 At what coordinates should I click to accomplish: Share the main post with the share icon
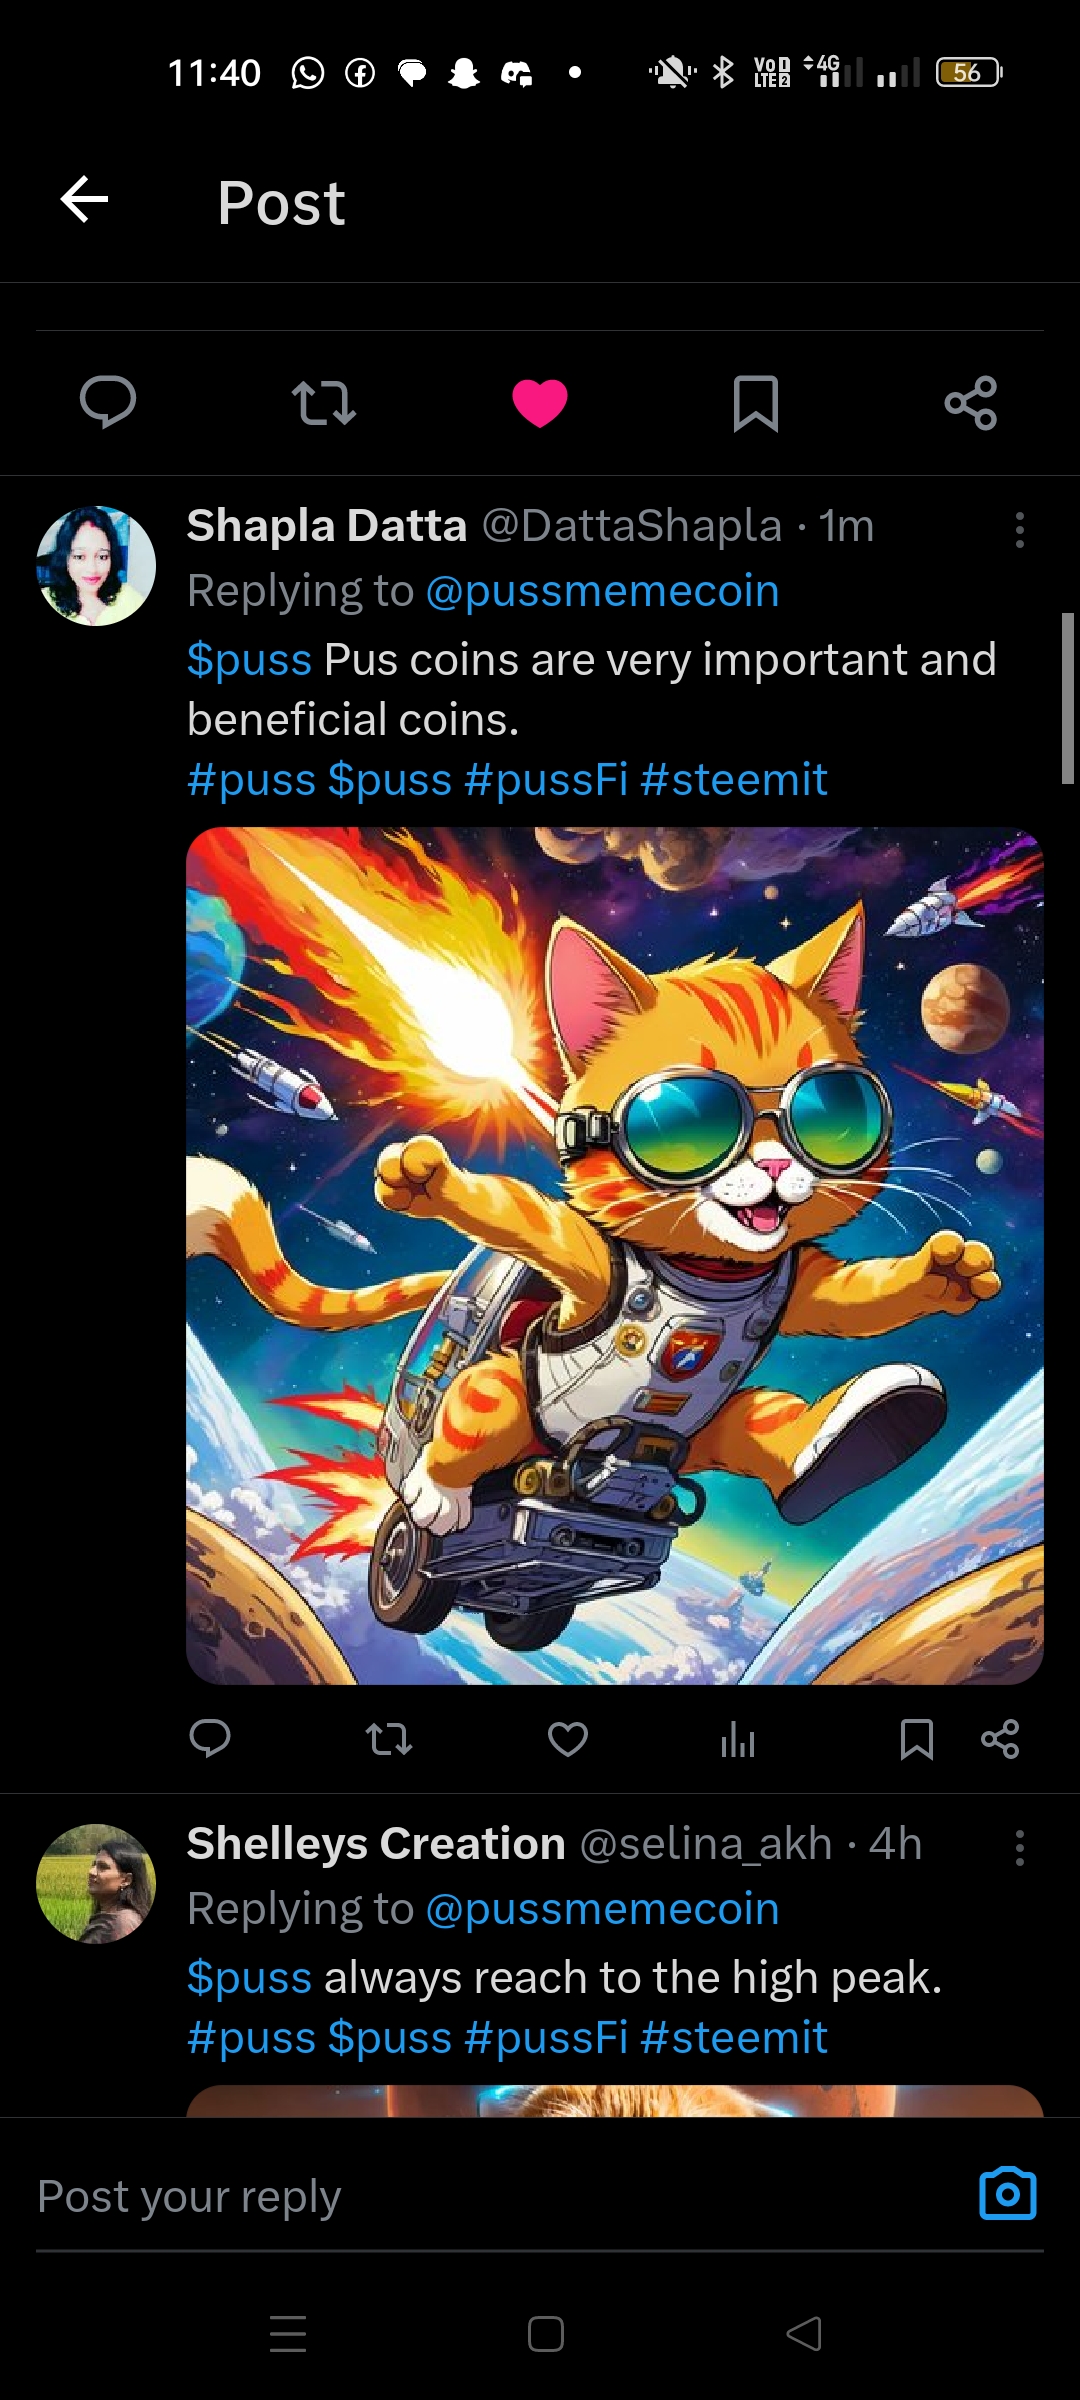click(x=971, y=403)
